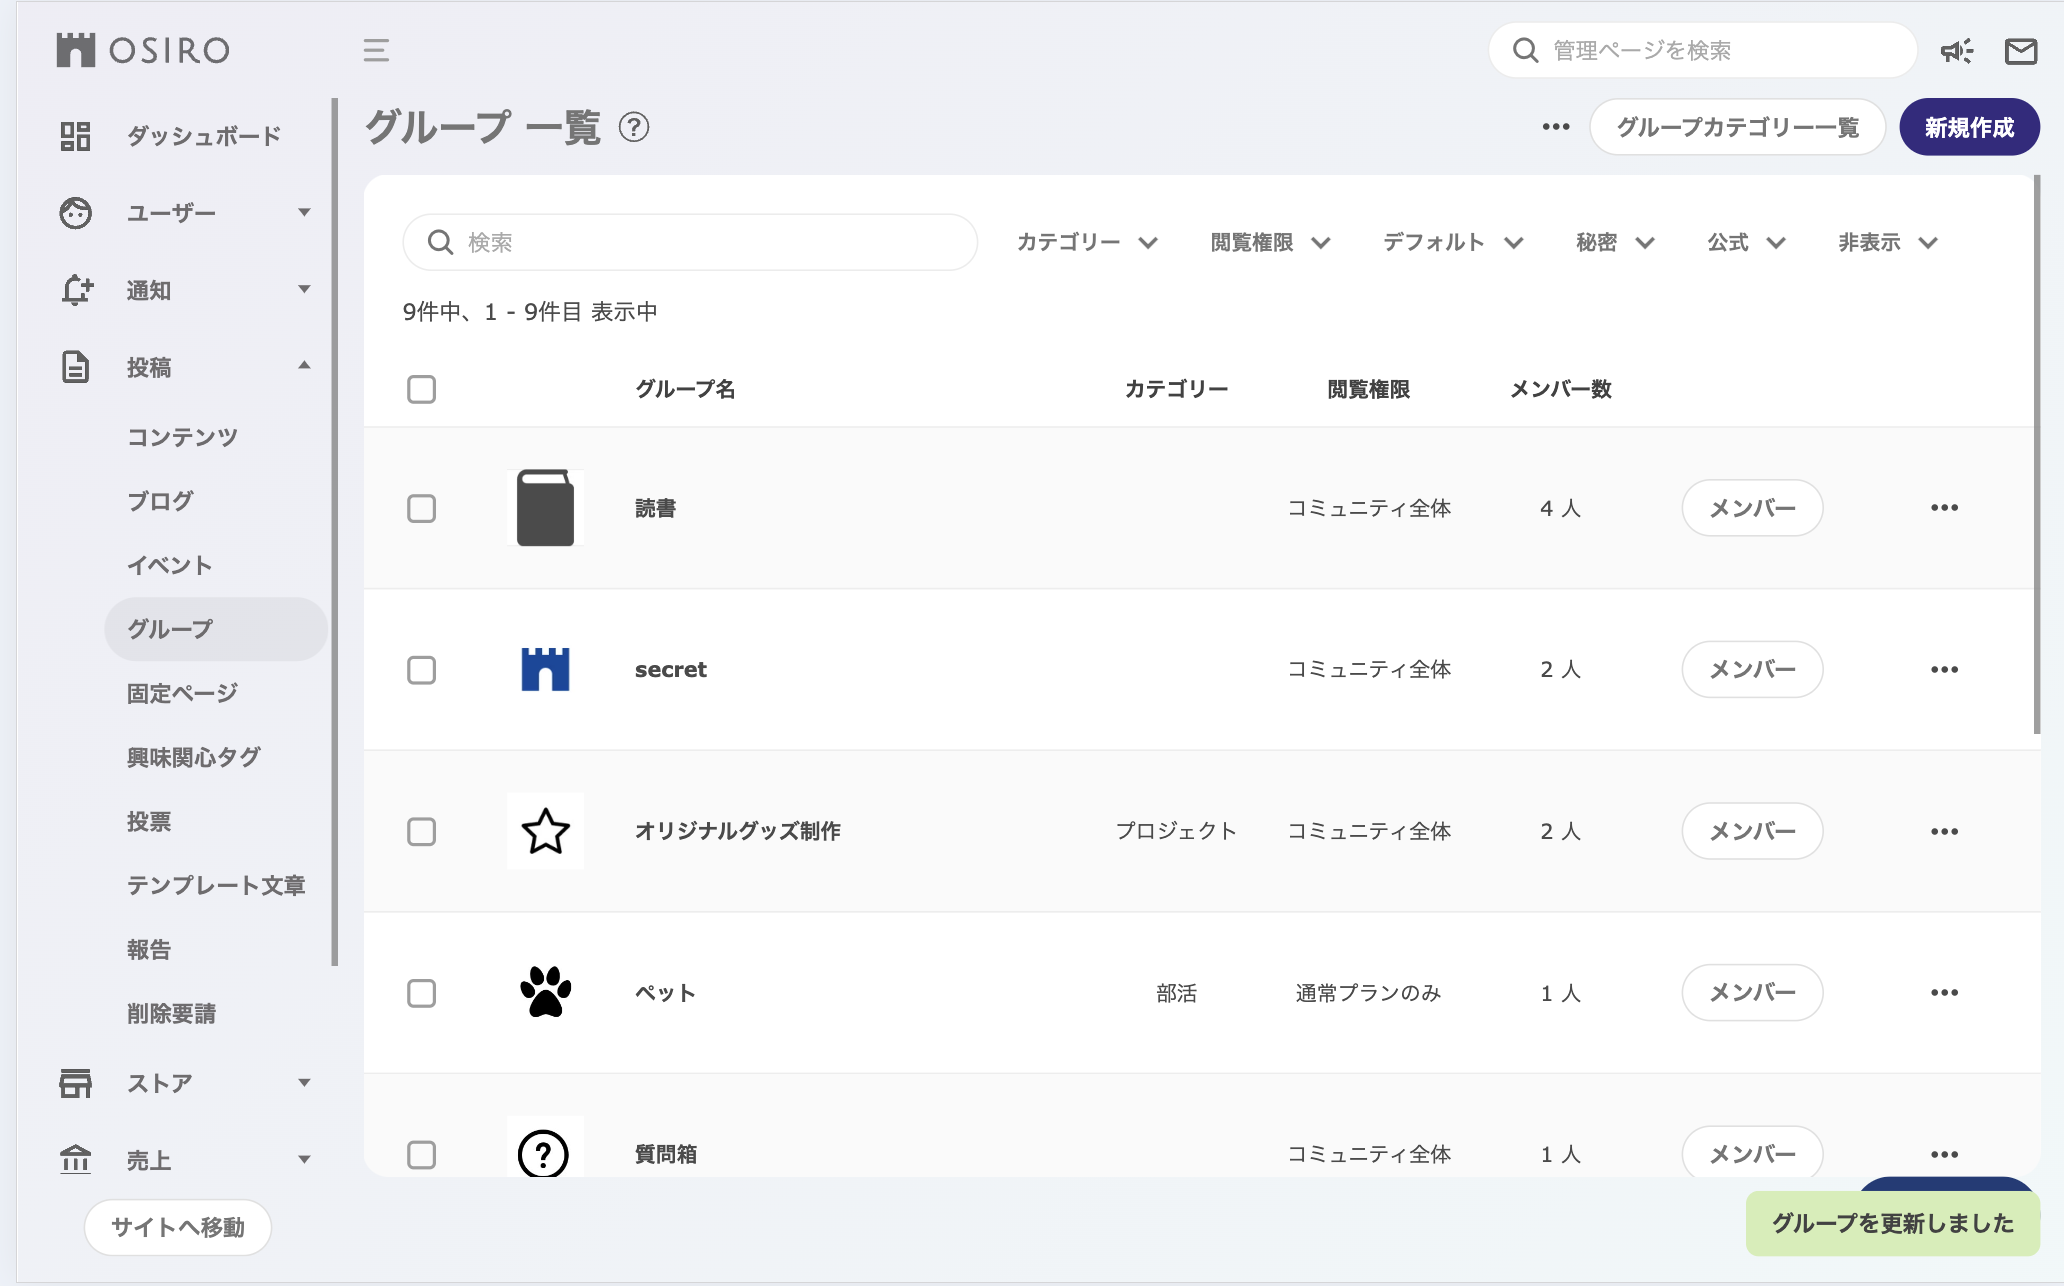The height and width of the screenshot is (1286, 2064).
Task: Open コンテンツ in the sidebar menu
Action: (x=182, y=437)
